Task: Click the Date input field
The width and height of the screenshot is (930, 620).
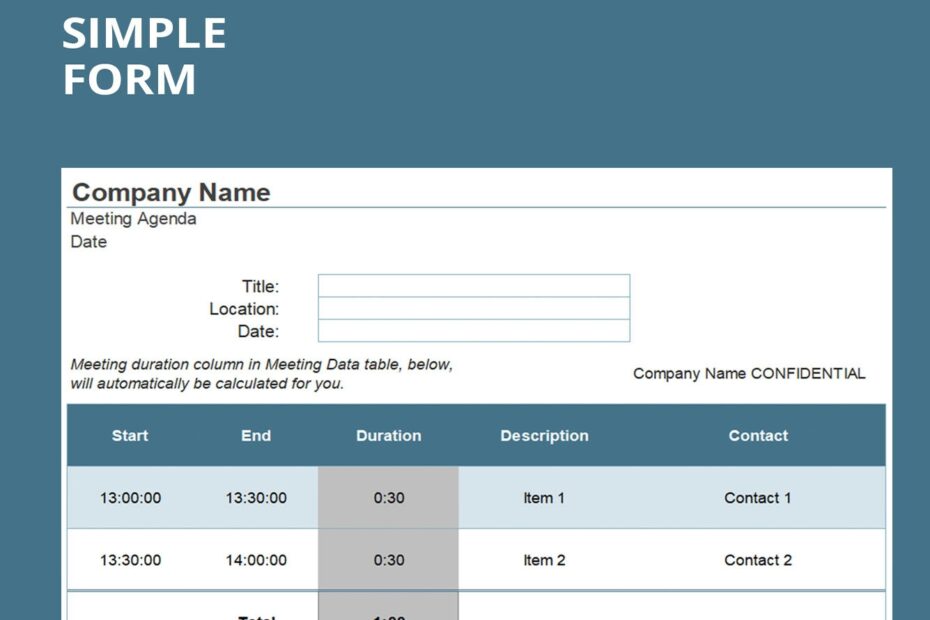Action: click(x=472, y=331)
